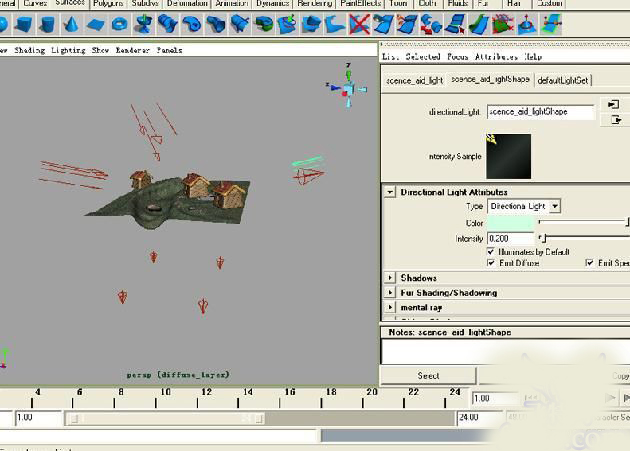630x451 pixels.
Task: Click the go to output connection icon
Action: (x=615, y=119)
